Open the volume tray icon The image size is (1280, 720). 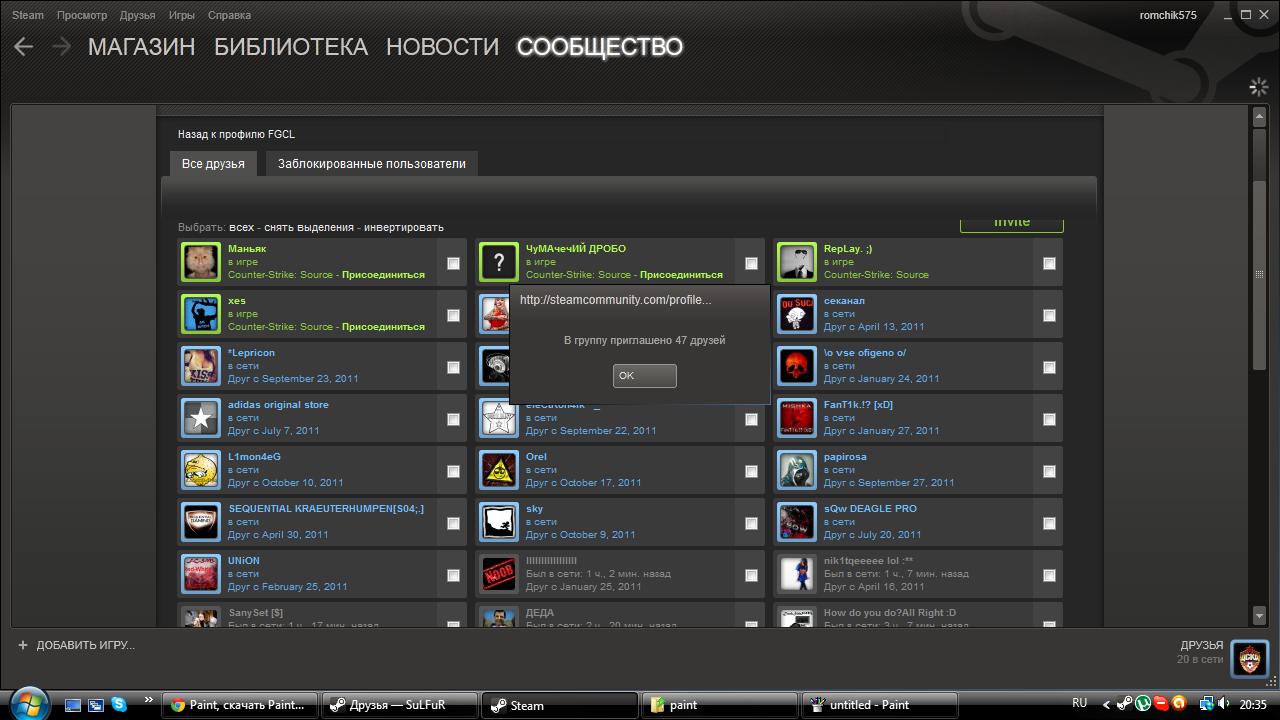pyautogui.click(x=1224, y=704)
